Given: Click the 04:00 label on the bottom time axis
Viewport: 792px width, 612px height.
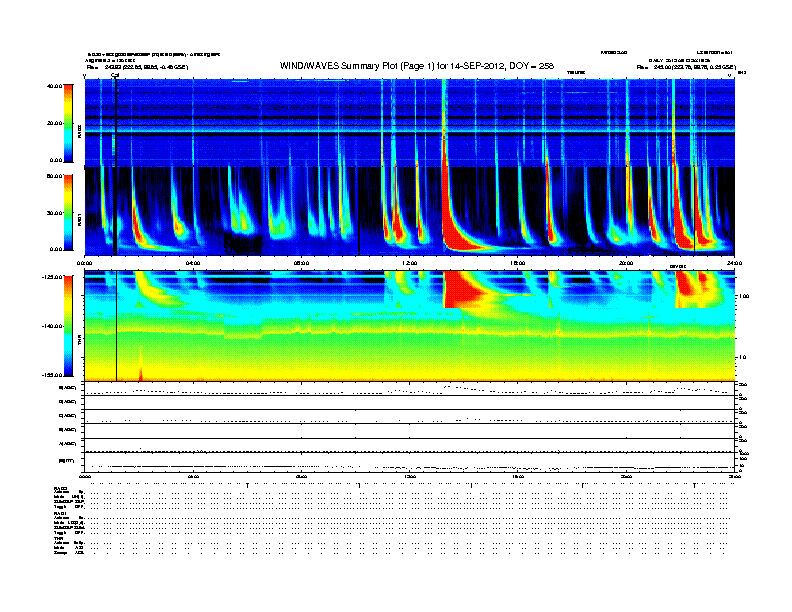Looking at the screenshot, I should point(193,476).
